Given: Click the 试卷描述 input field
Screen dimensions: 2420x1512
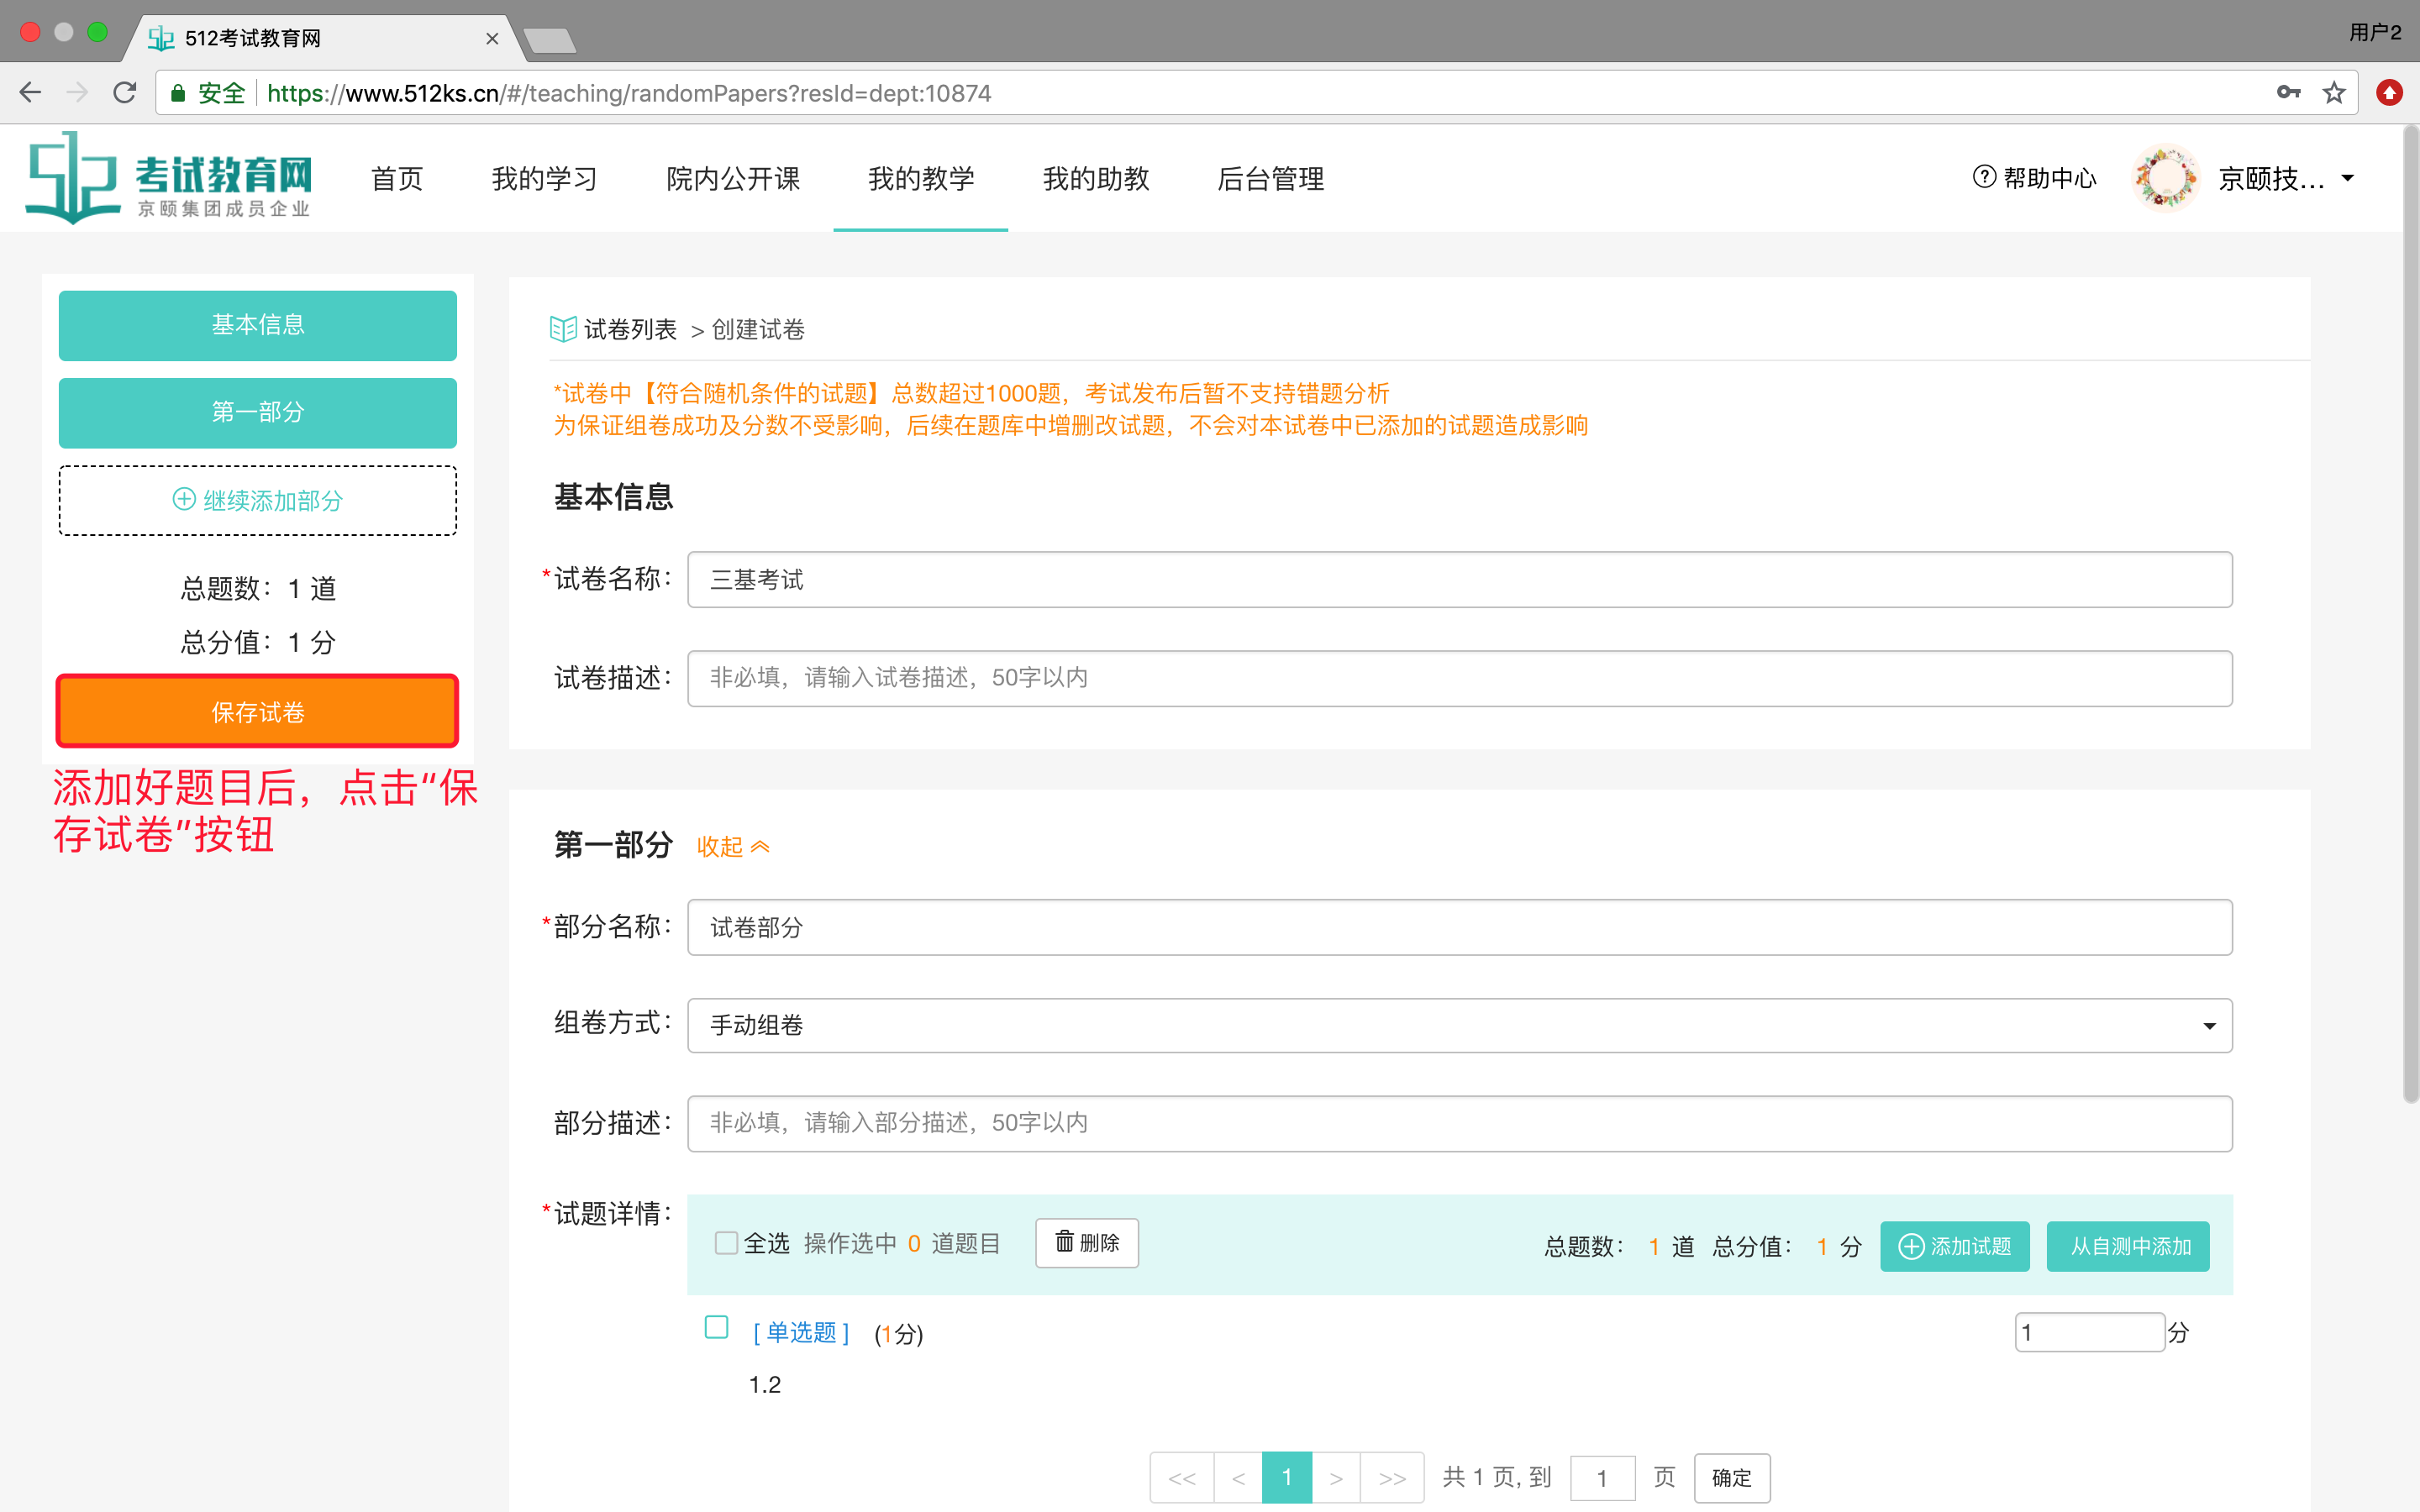Looking at the screenshot, I should pos(1459,679).
